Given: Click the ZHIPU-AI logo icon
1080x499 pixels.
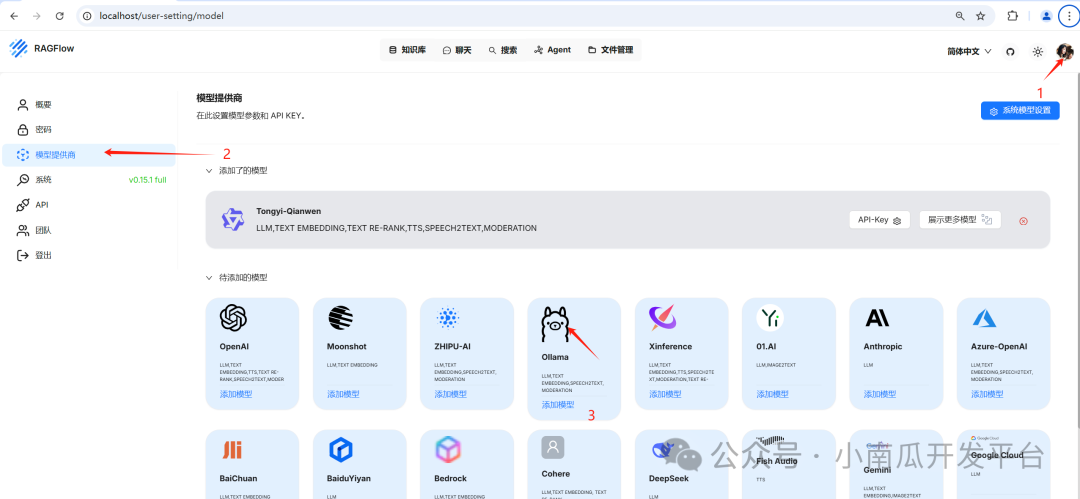Looking at the screenshot, I should (x=448, y=318).
